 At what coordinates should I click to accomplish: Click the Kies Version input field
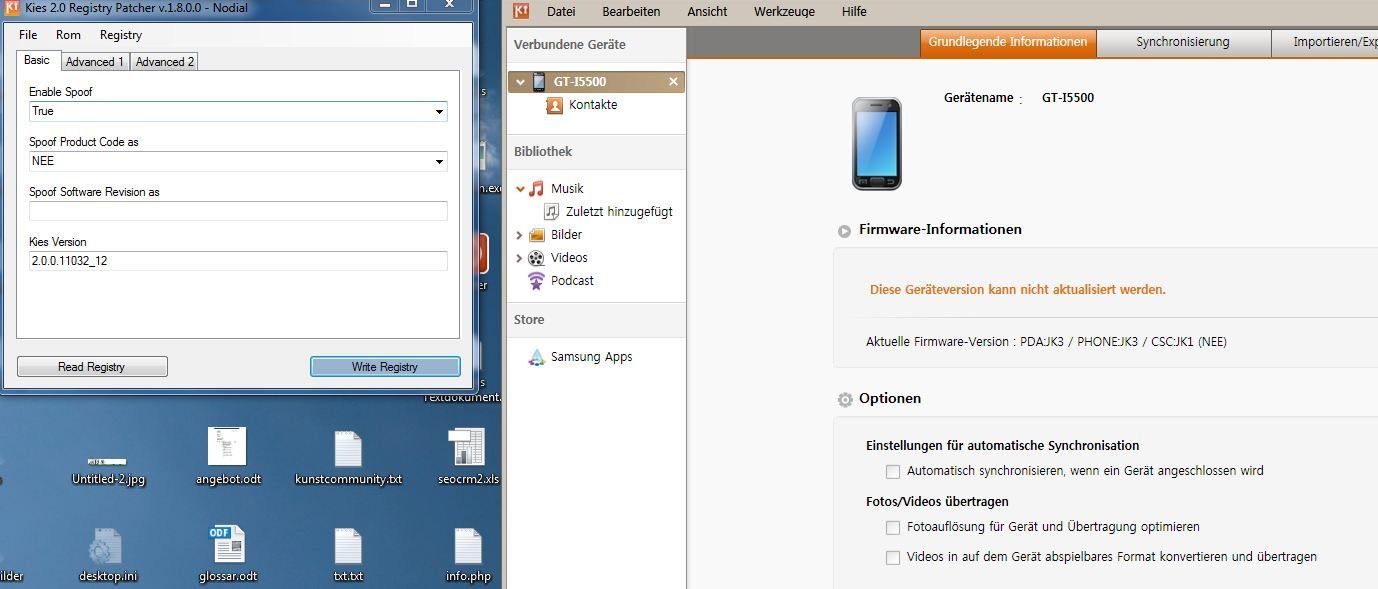point(238,261)
